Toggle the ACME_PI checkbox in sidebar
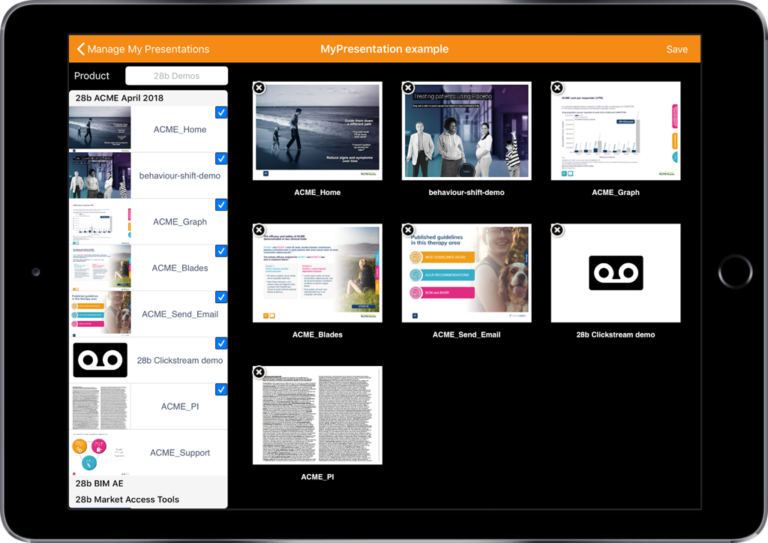The height and width of the screenshot is (543, 768). click(x=221, y=389)
